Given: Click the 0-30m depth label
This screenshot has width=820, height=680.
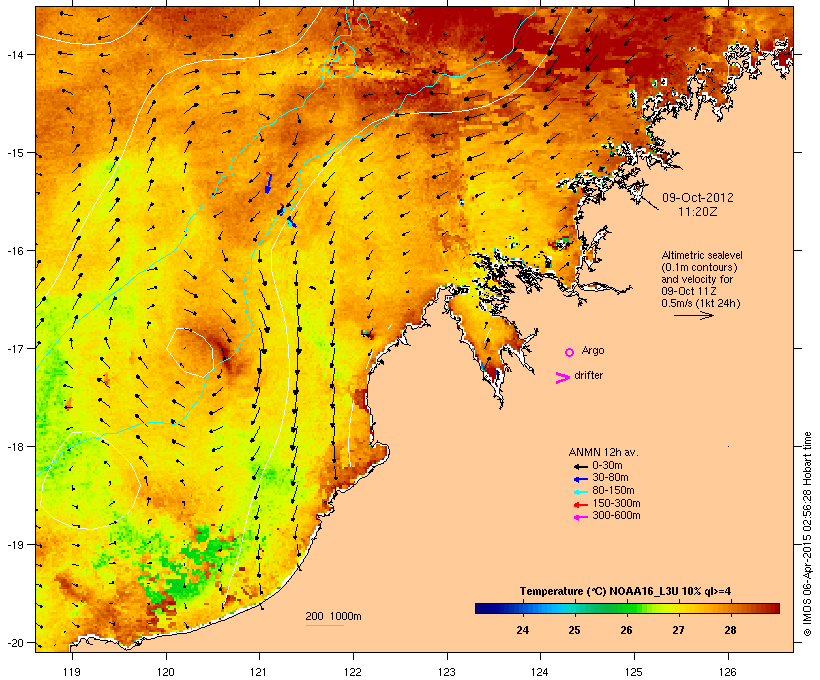Looking at the screenshot, I should coord(607,465).
